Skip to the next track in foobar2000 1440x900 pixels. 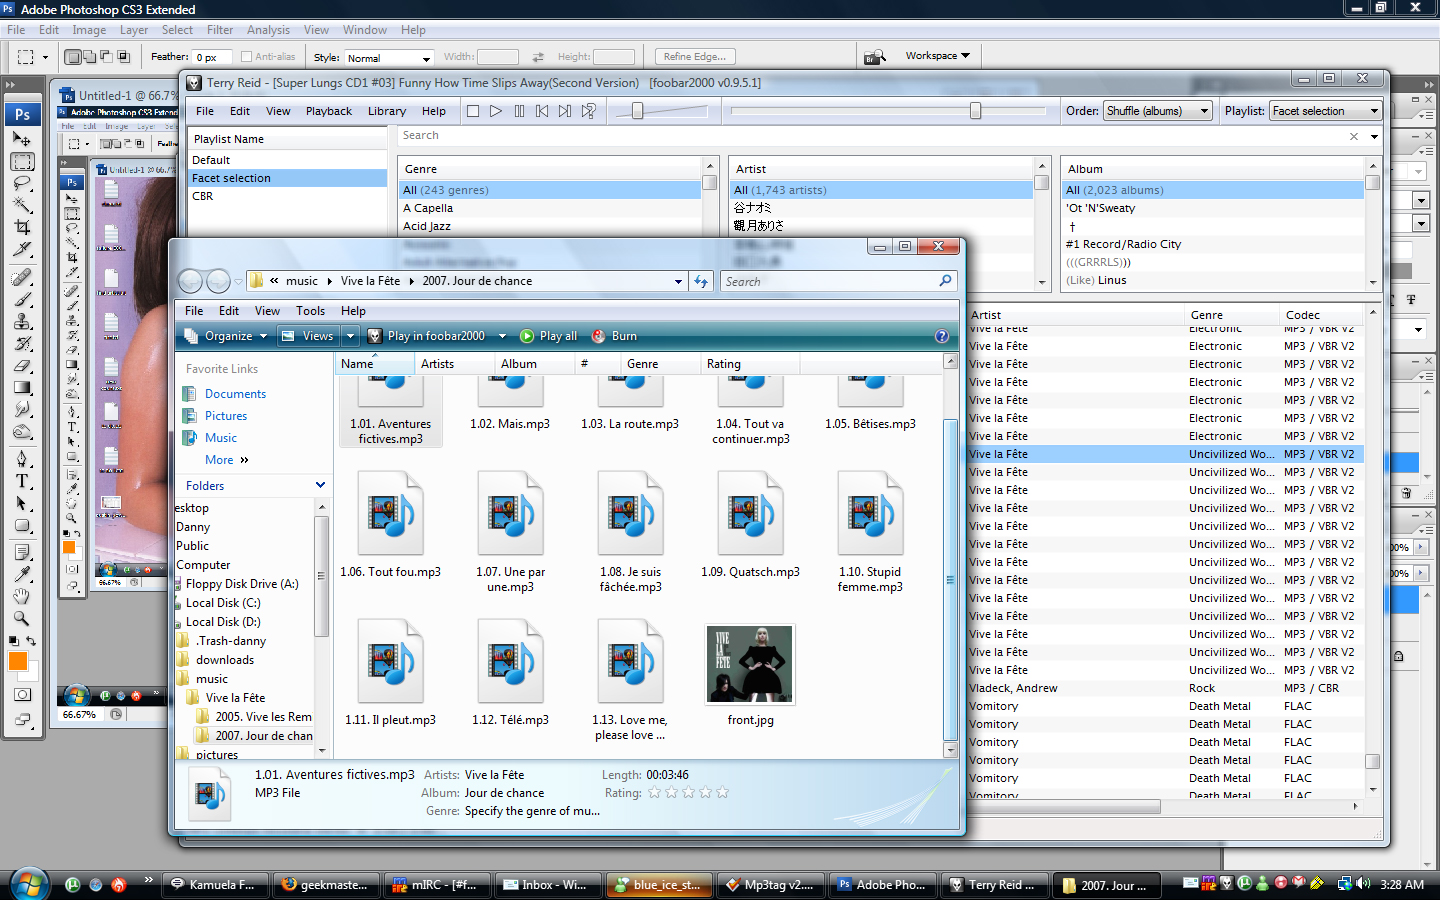(565, 111)
